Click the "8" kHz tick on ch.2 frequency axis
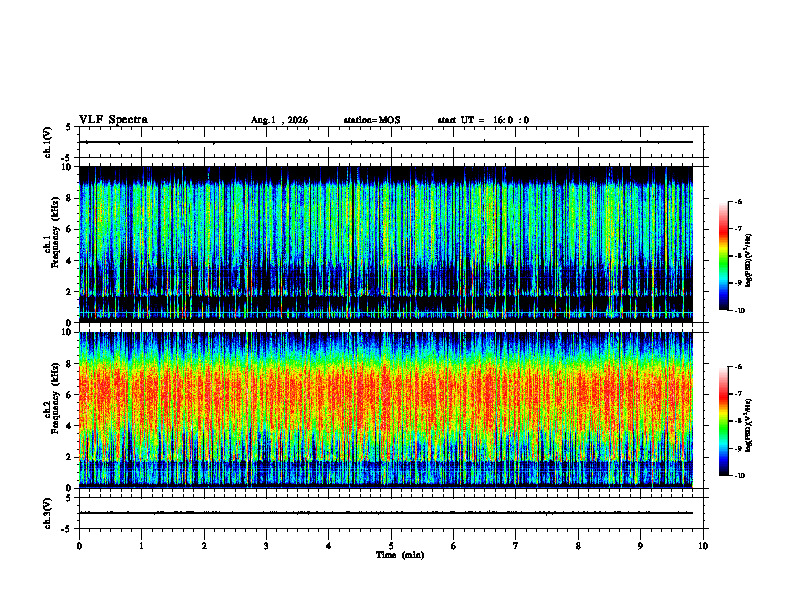 [x=70, y=364]
